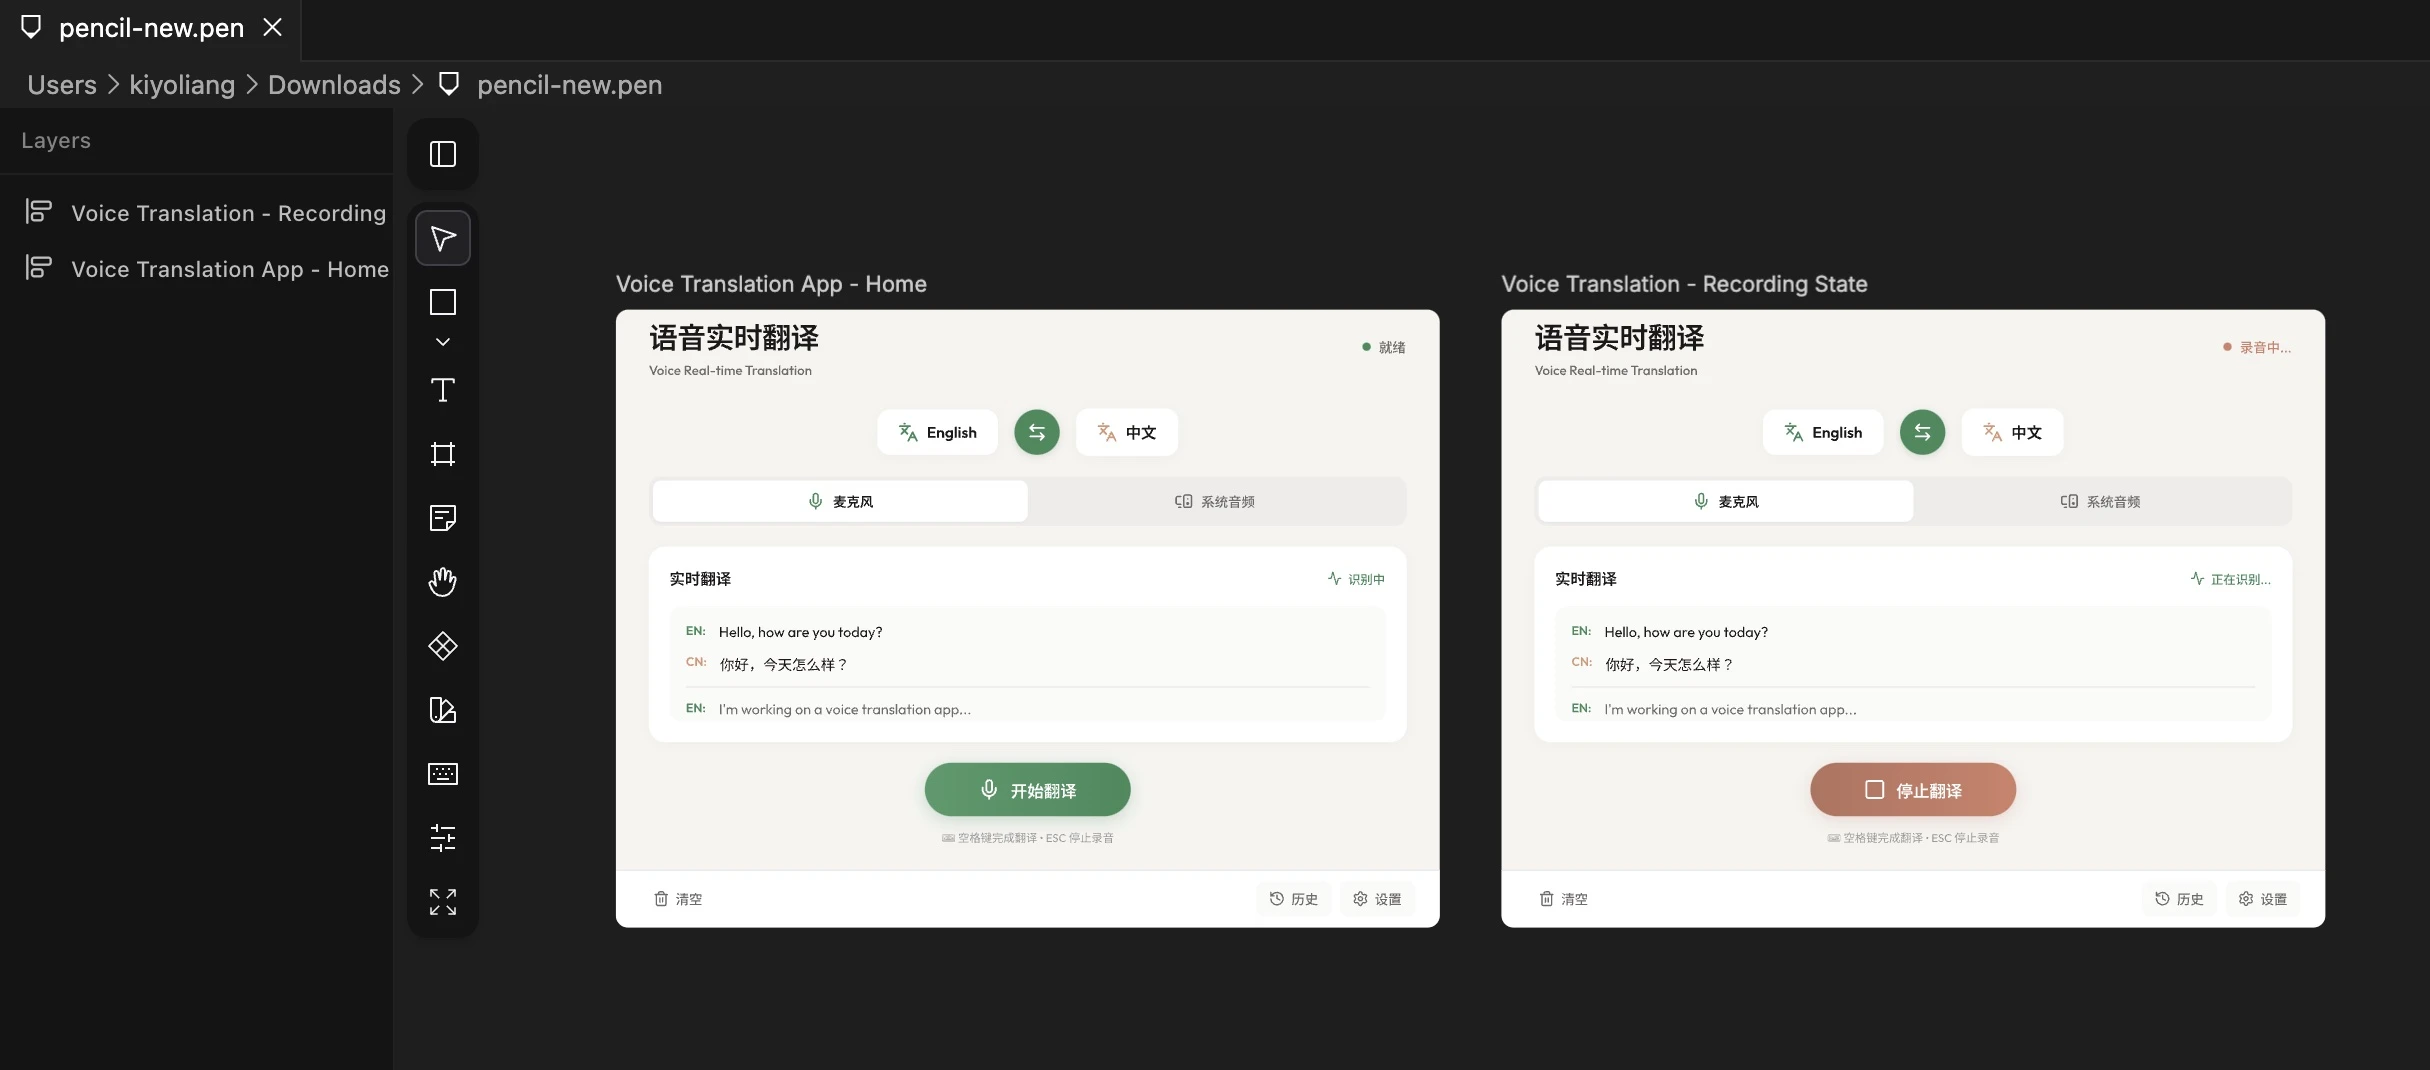
Task: Select the Text tool
Action: (442, 390)
